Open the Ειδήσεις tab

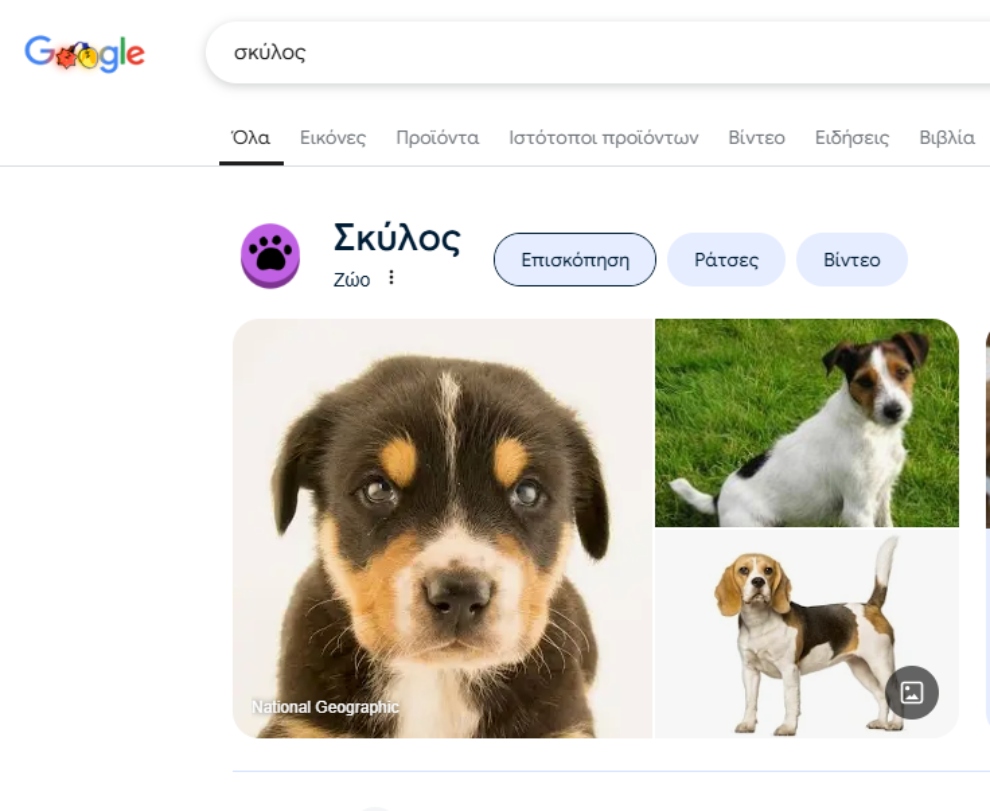tap(852, 138)
